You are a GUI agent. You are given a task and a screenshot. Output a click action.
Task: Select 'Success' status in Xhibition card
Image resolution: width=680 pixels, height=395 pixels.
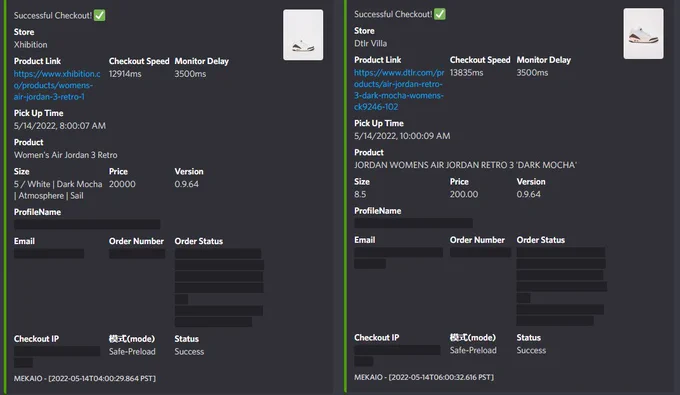(189, 352)
